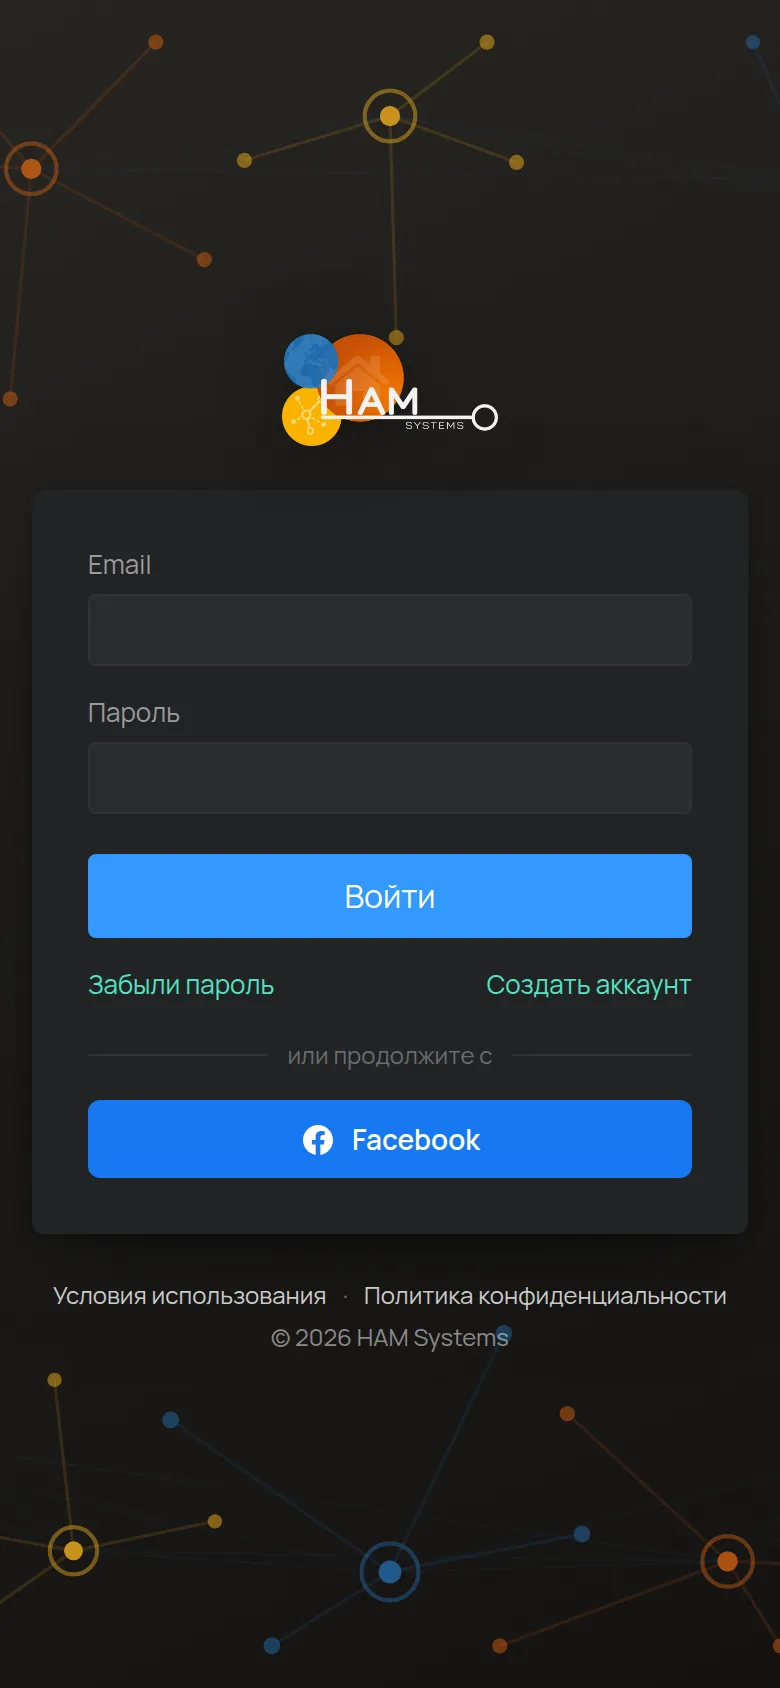Click the white key ring on logo
Viewport: 780px width, 1688px height.
point(485,417)
